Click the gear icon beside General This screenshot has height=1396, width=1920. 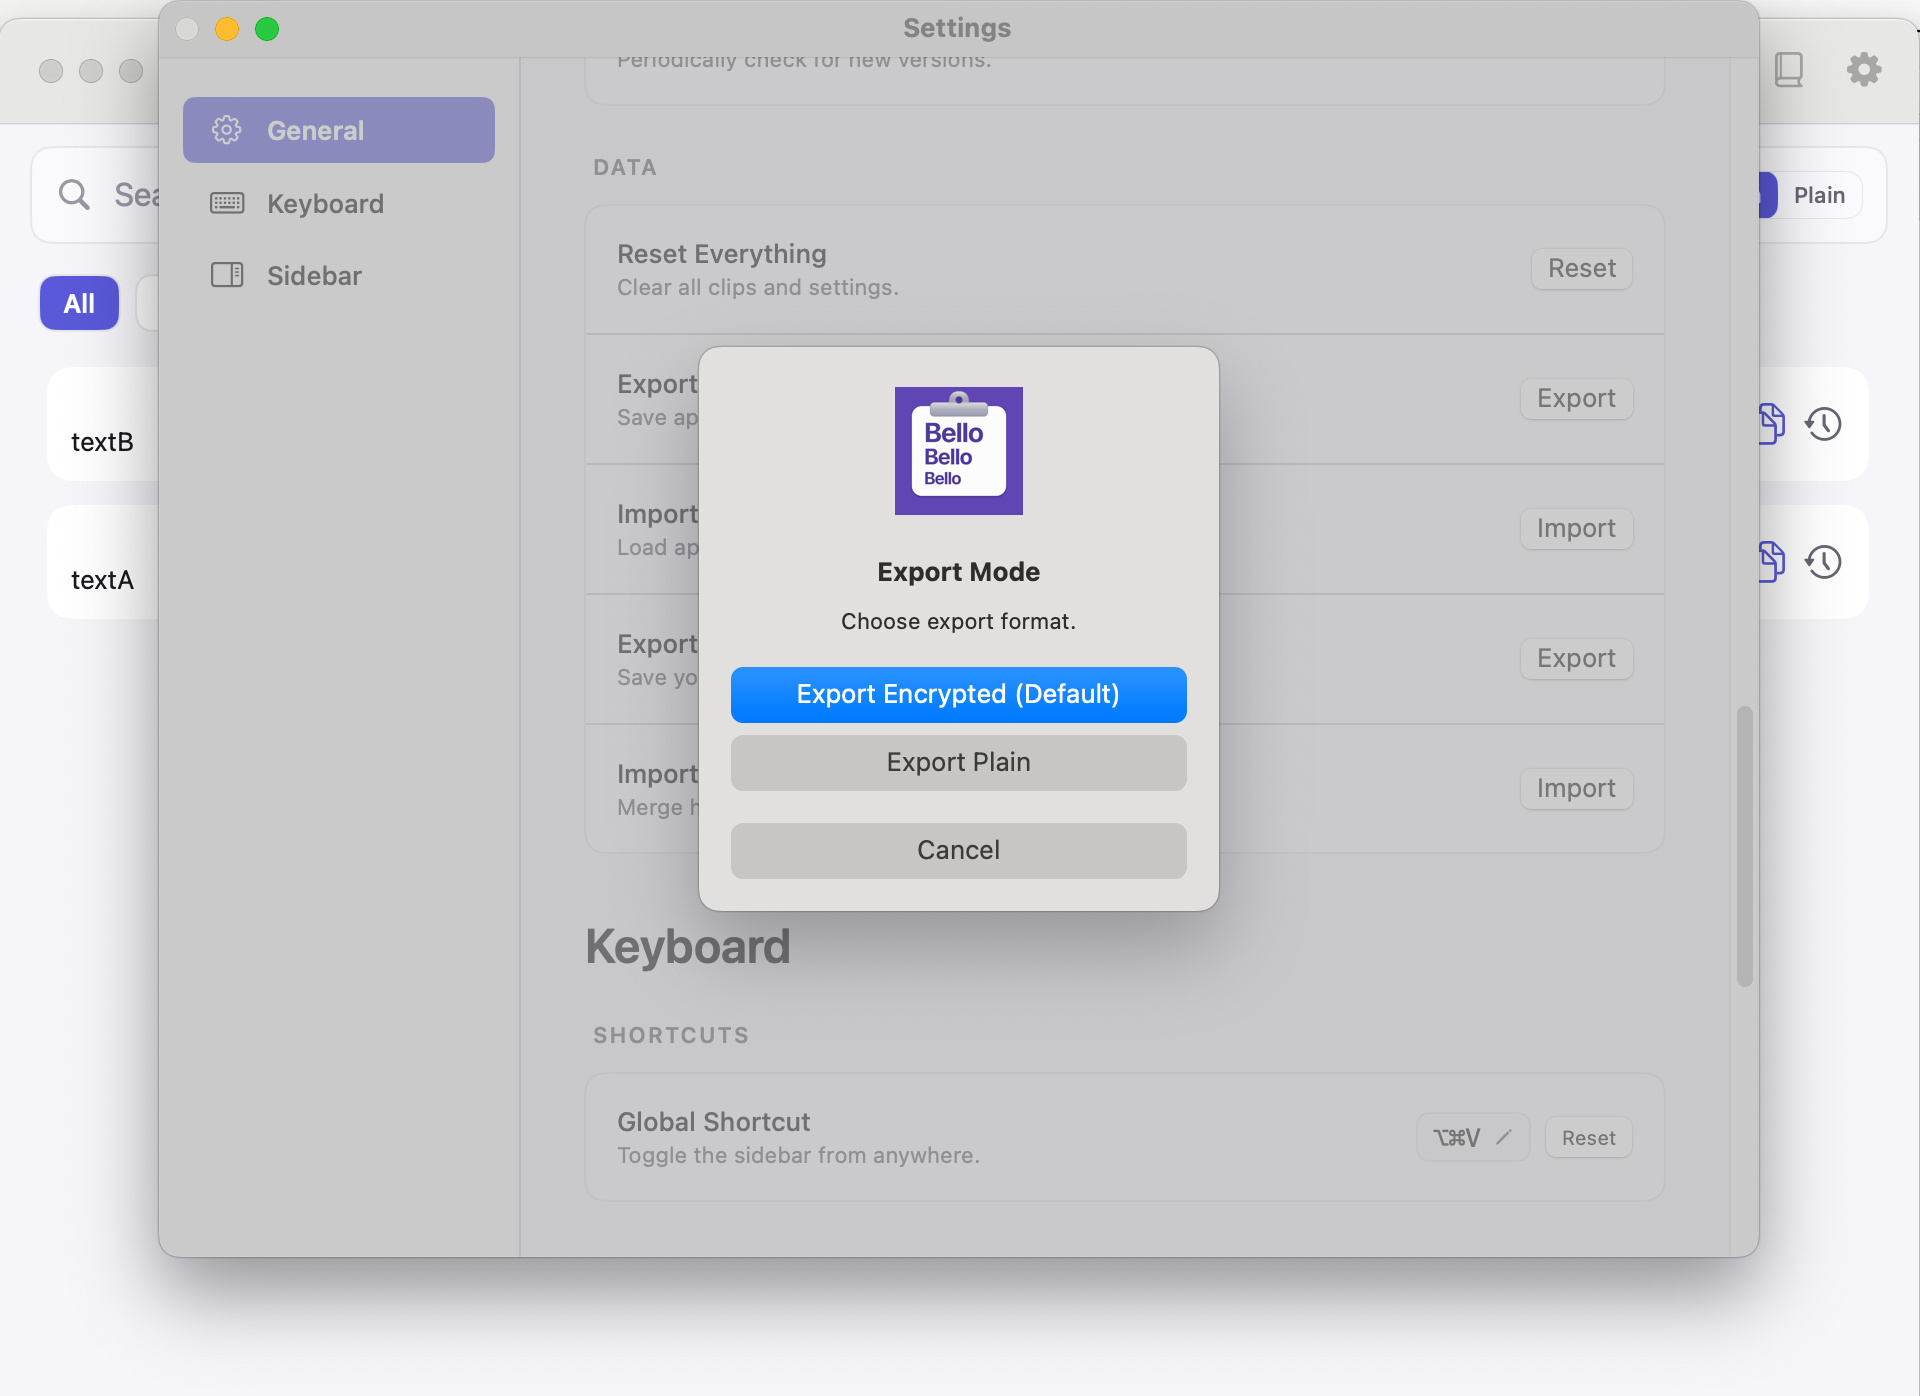pos(227,130)
